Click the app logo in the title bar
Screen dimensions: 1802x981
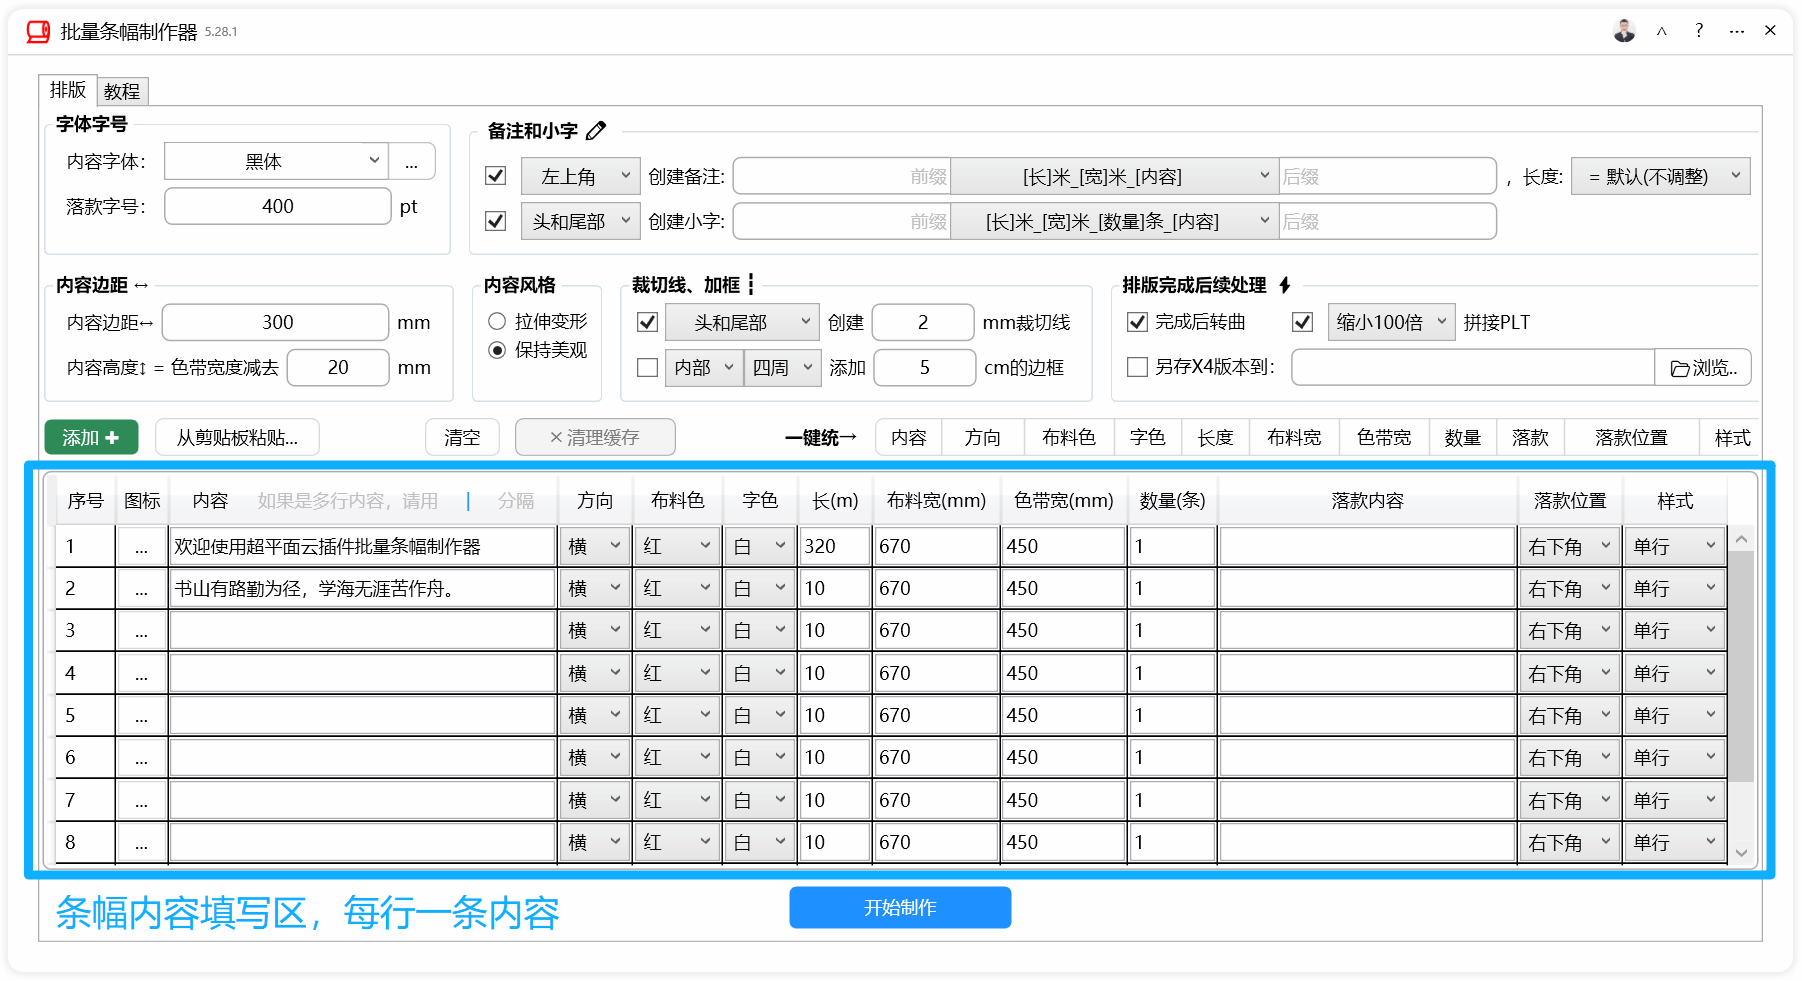tap(38, 32)
